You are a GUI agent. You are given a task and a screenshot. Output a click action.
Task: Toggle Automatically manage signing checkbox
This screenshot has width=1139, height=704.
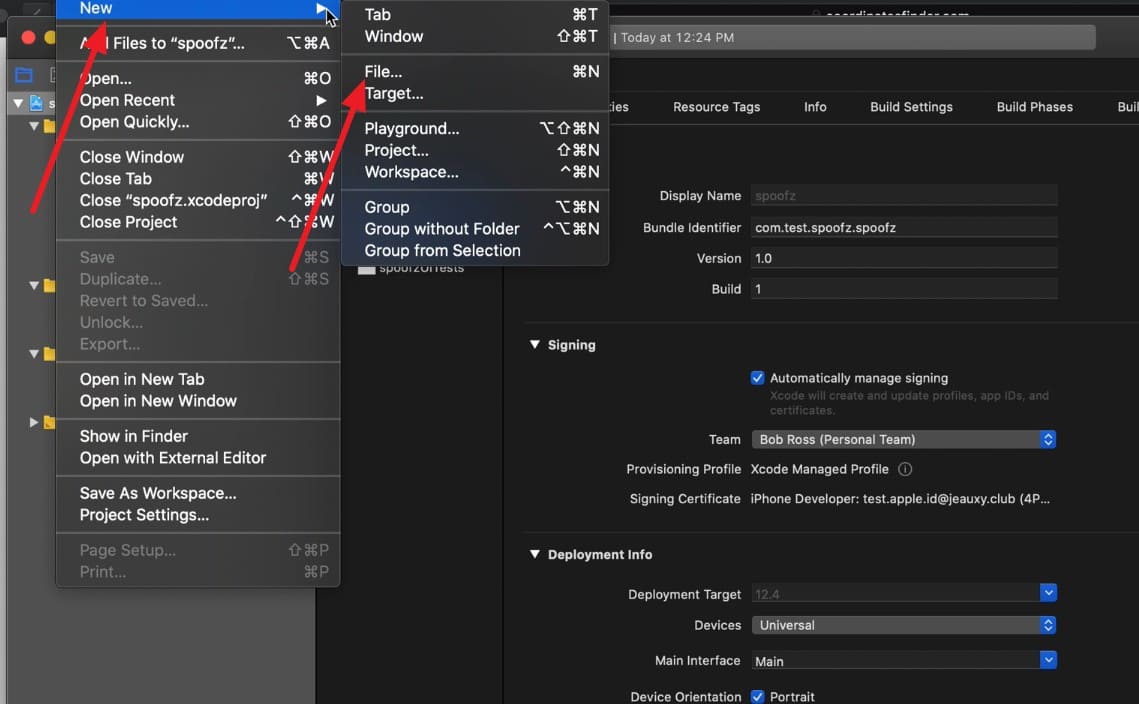coord(758,378)
